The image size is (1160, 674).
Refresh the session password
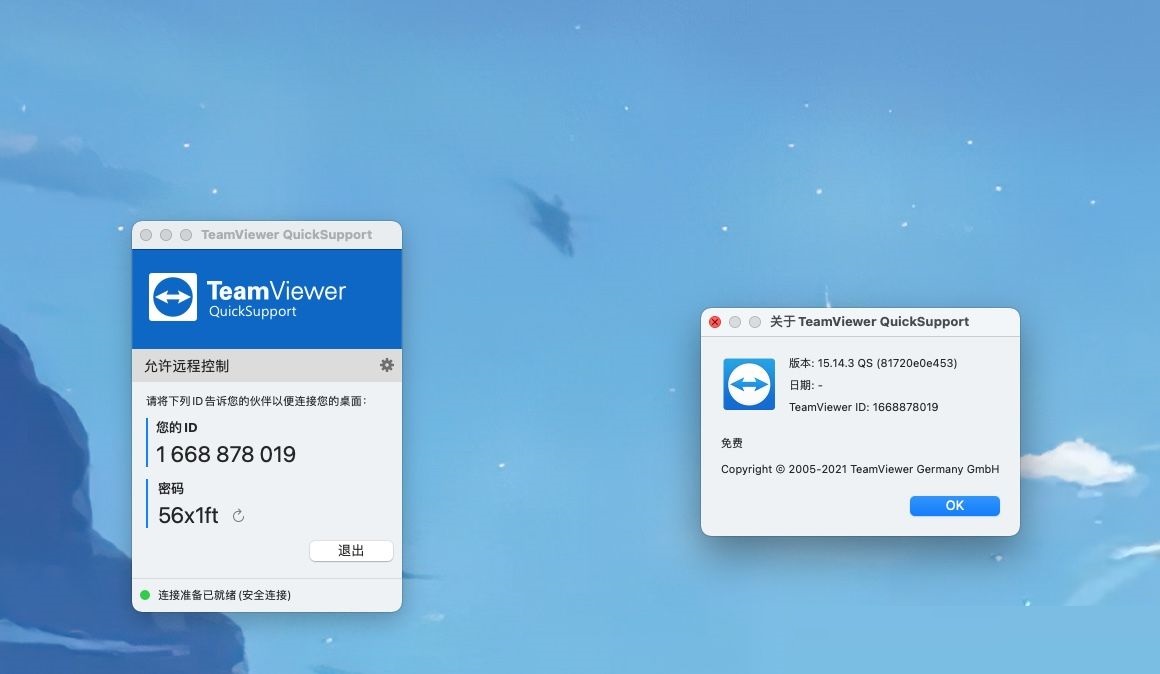(237, 516)
